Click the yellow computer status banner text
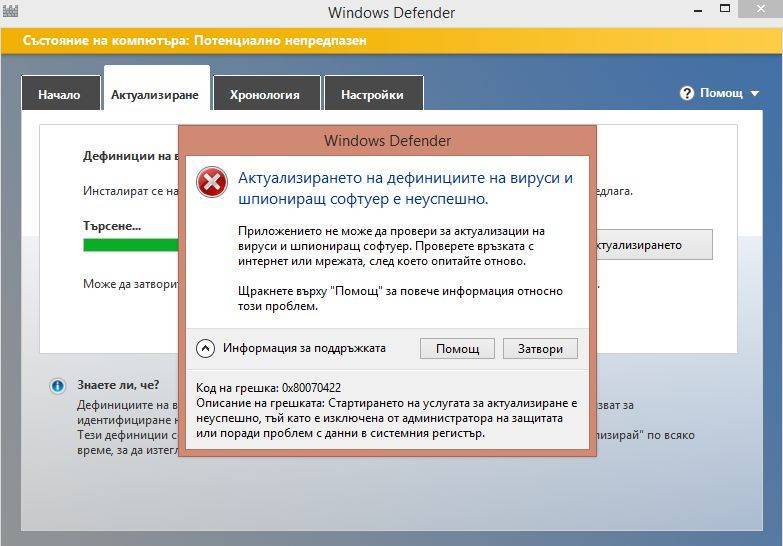 coord(194,40)
